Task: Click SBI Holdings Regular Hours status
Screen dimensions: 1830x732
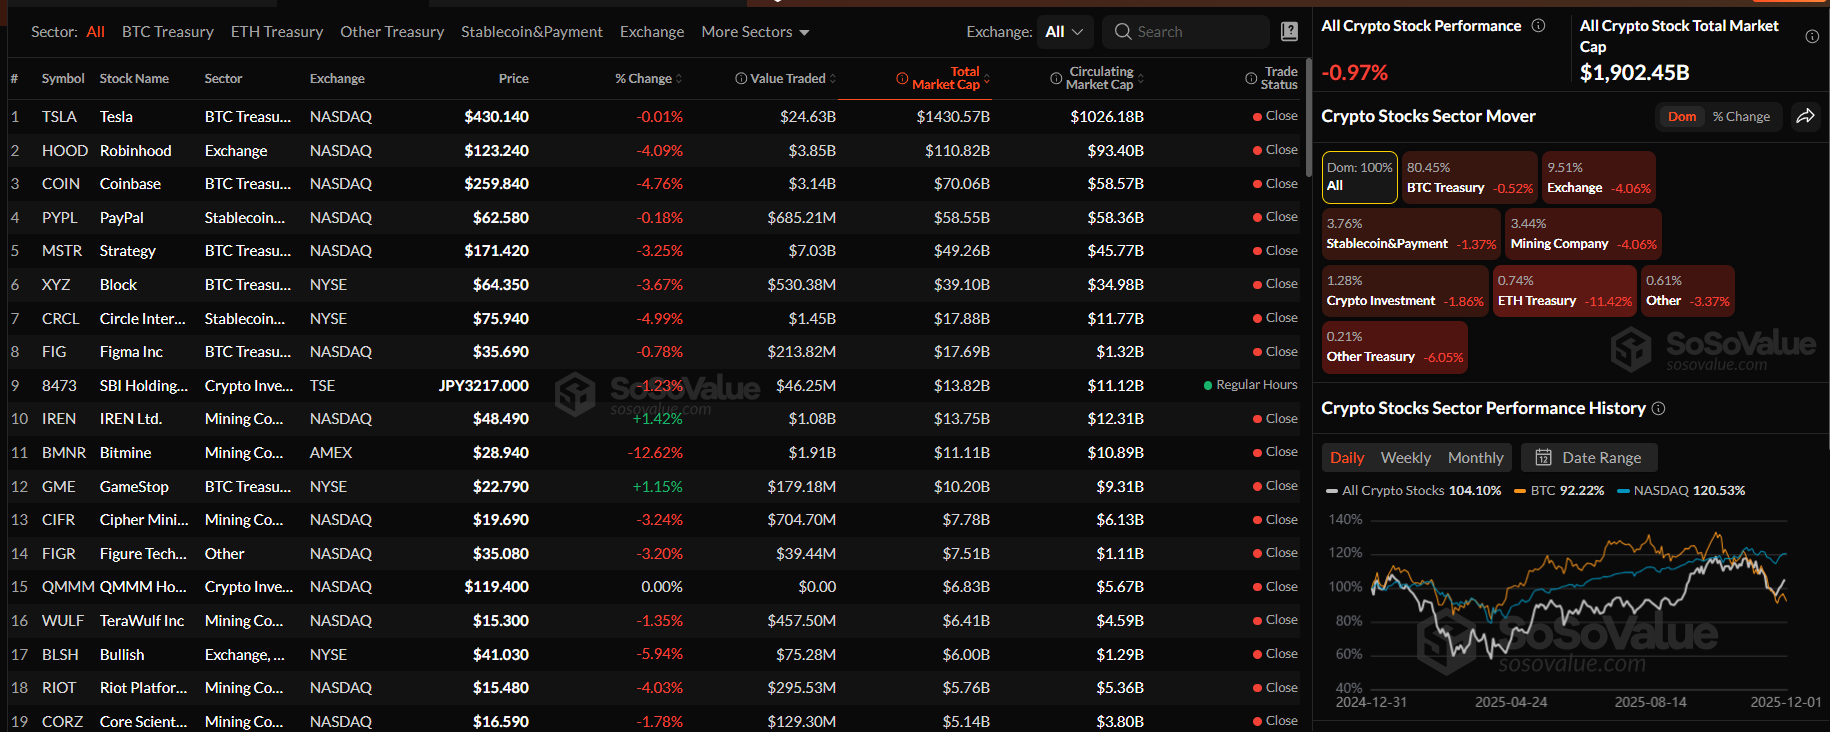Action: 1251,385
